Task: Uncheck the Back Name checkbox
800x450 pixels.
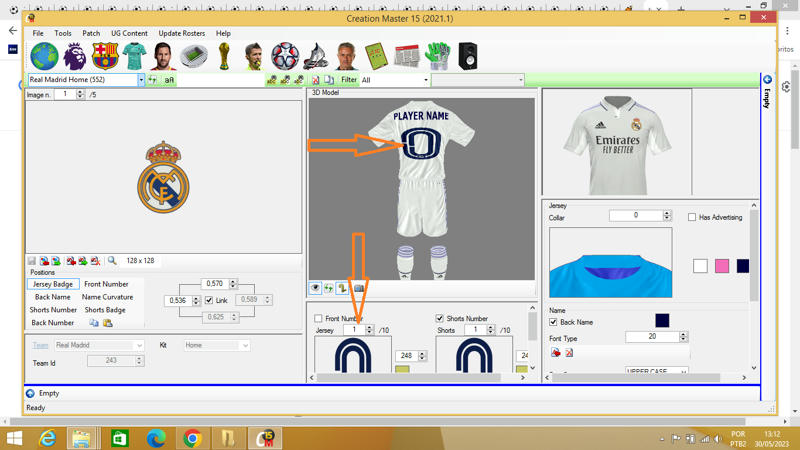Action: (x=553, y=322)
